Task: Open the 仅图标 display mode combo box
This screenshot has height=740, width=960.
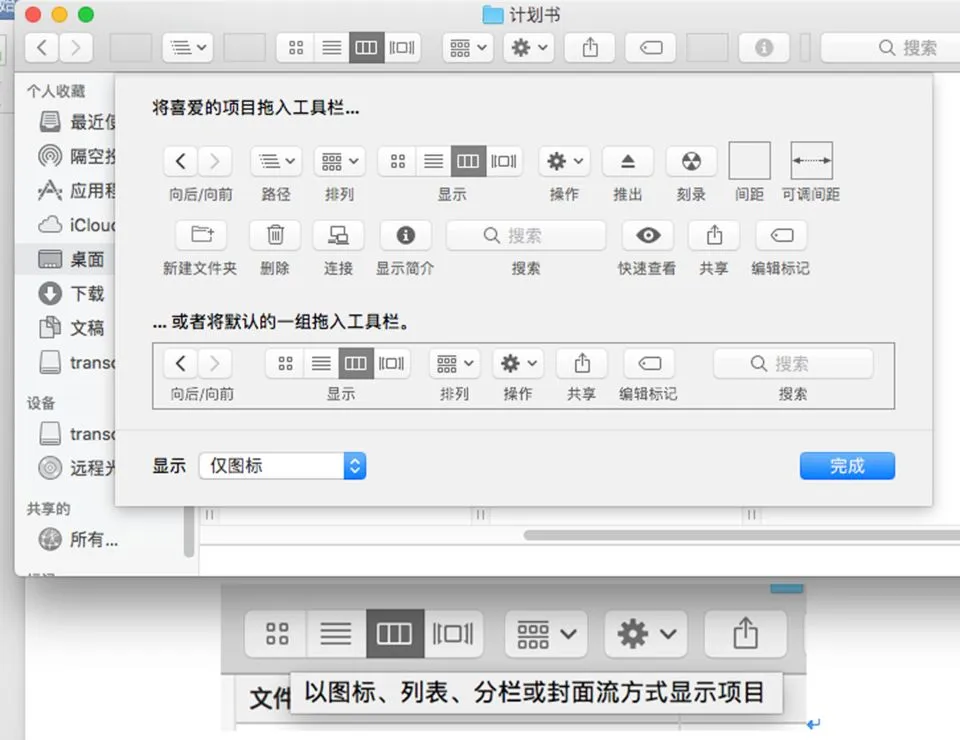Action: tap(283, 465)
